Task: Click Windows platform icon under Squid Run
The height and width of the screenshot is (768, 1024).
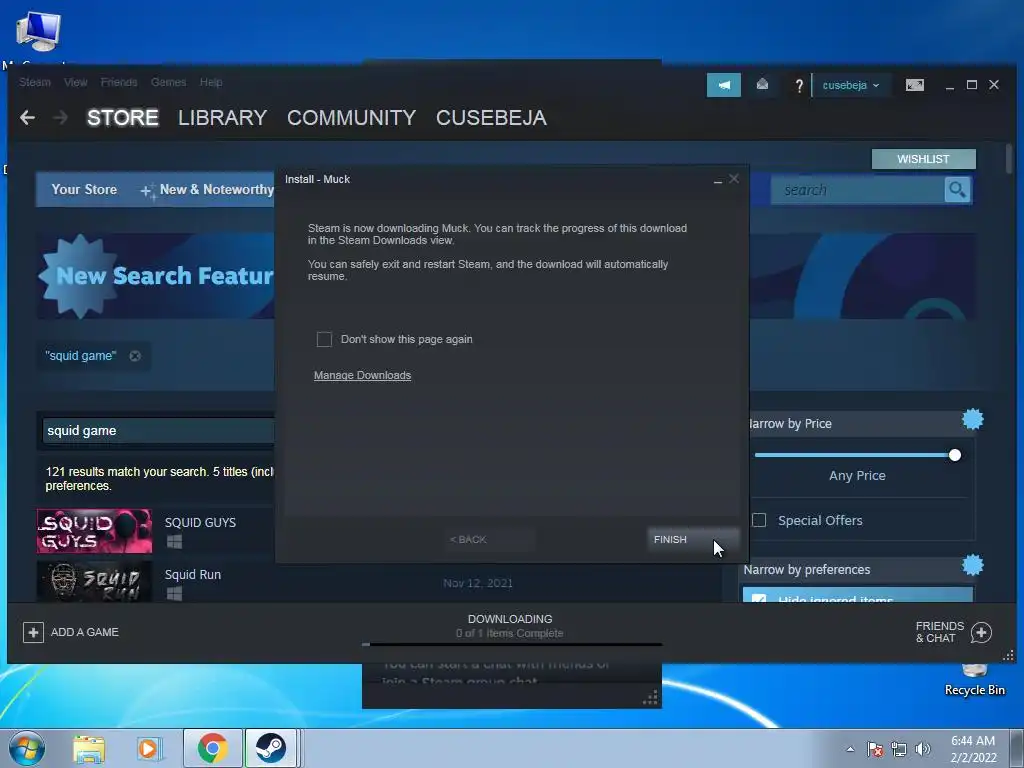Action: (x=174, y=593)
